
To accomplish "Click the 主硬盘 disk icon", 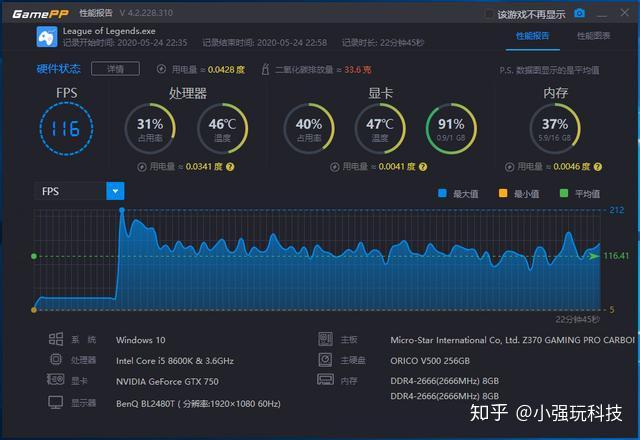I will point(325,360).
